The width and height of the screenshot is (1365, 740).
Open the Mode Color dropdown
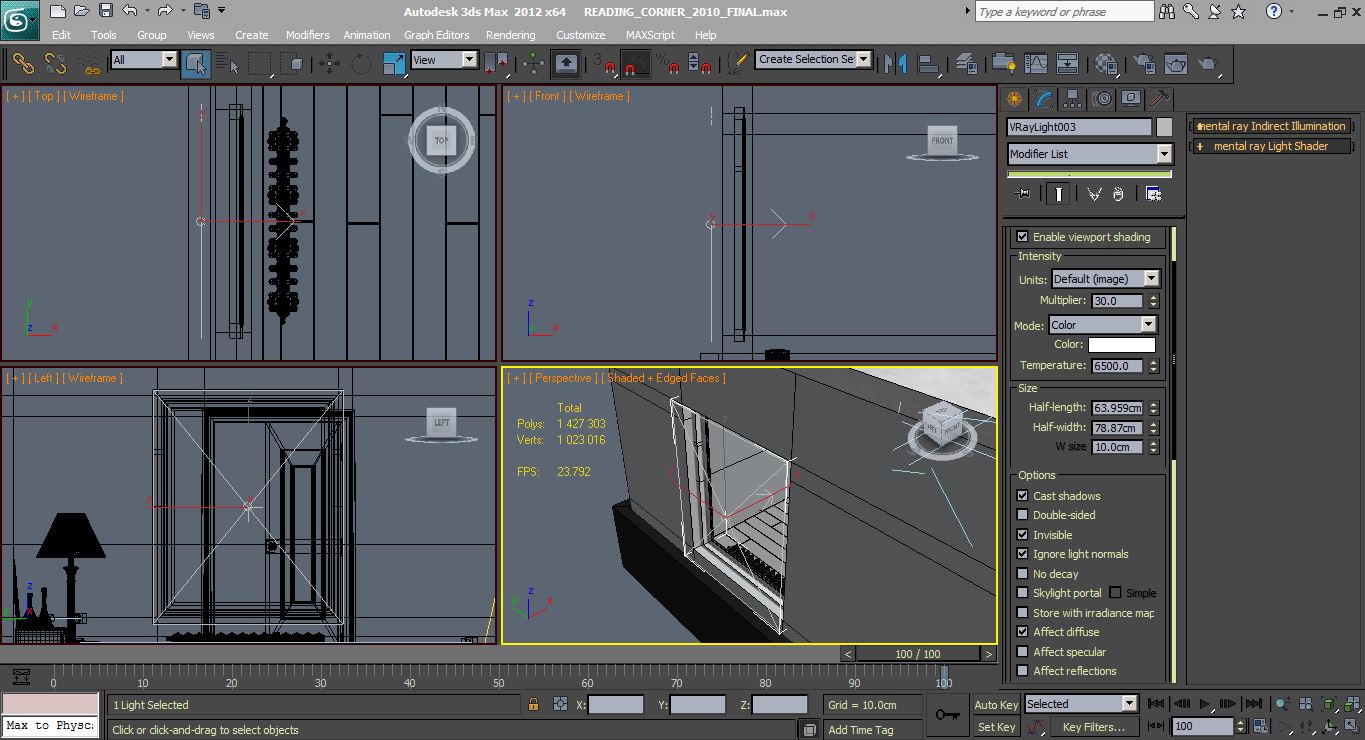(1103, 325)
